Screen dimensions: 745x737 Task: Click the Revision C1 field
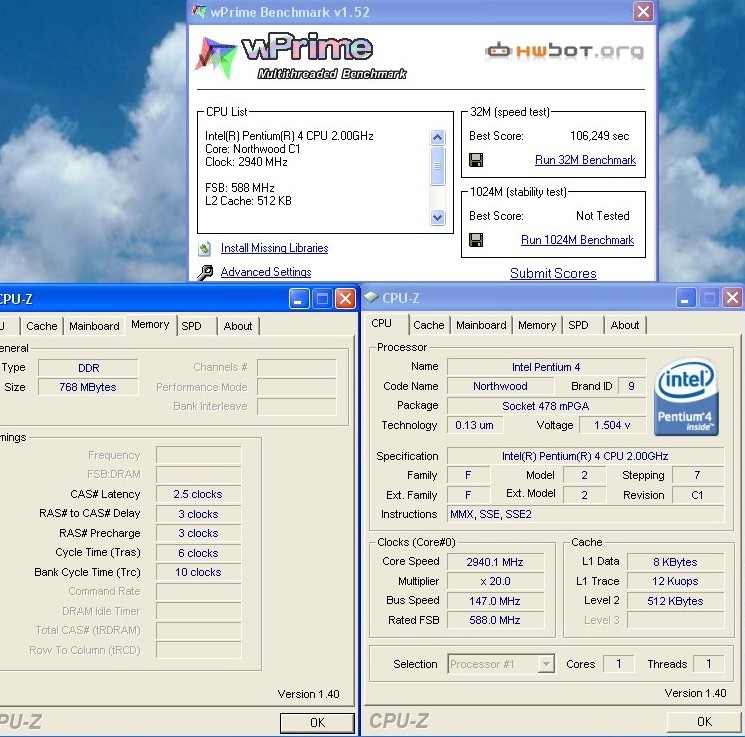point(697,495)
